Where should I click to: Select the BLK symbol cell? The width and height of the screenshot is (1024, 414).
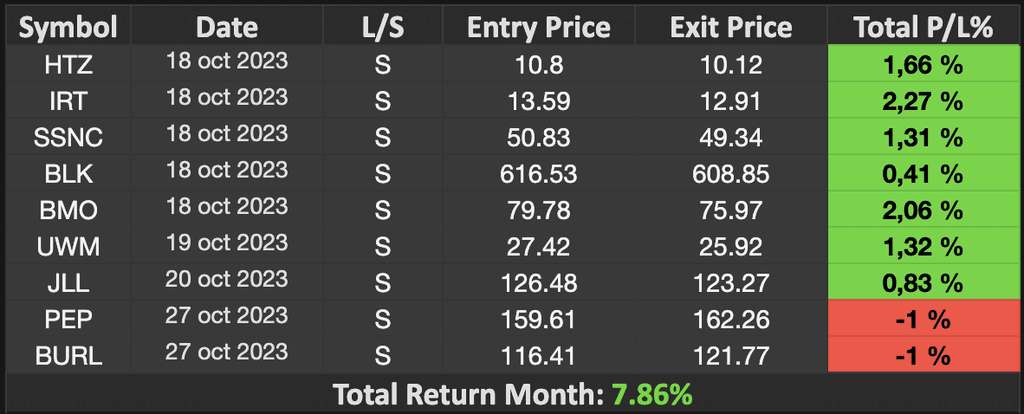click(x=69, y=174)
